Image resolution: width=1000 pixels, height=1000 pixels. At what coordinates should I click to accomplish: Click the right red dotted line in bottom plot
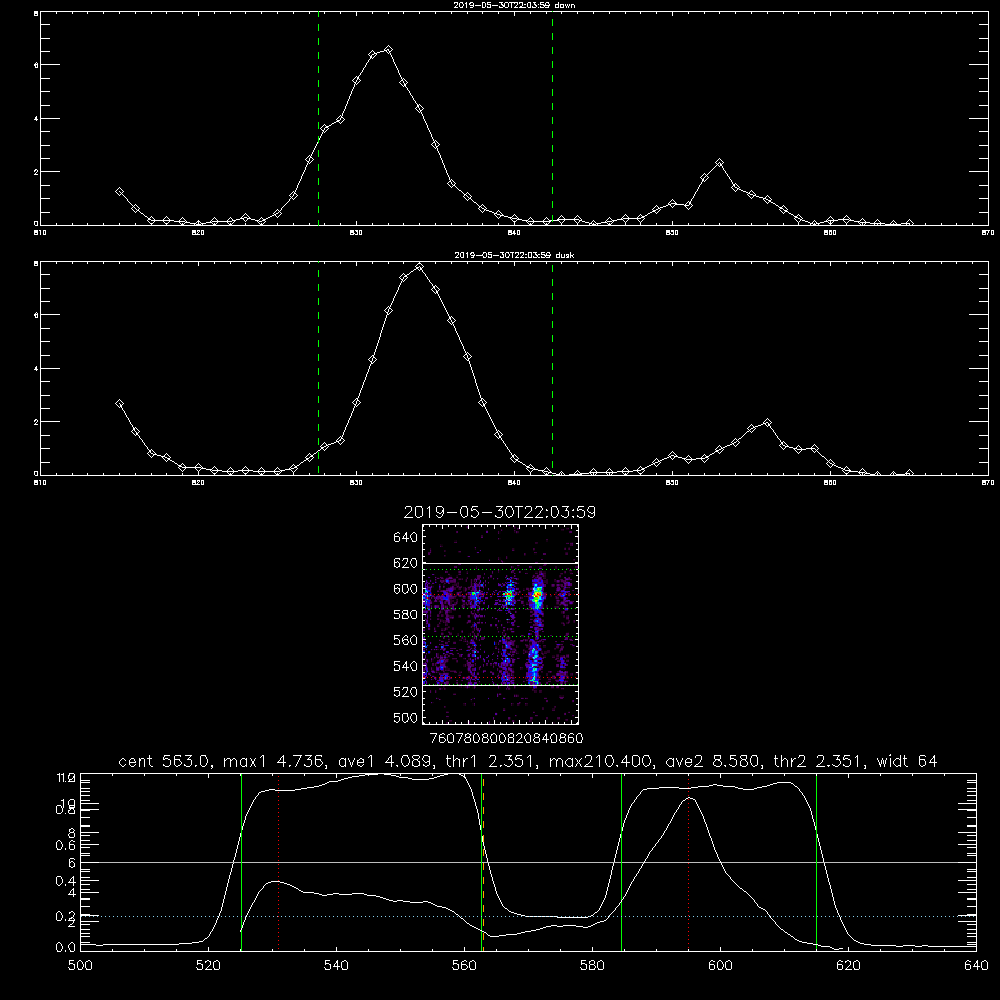point(688,861)
